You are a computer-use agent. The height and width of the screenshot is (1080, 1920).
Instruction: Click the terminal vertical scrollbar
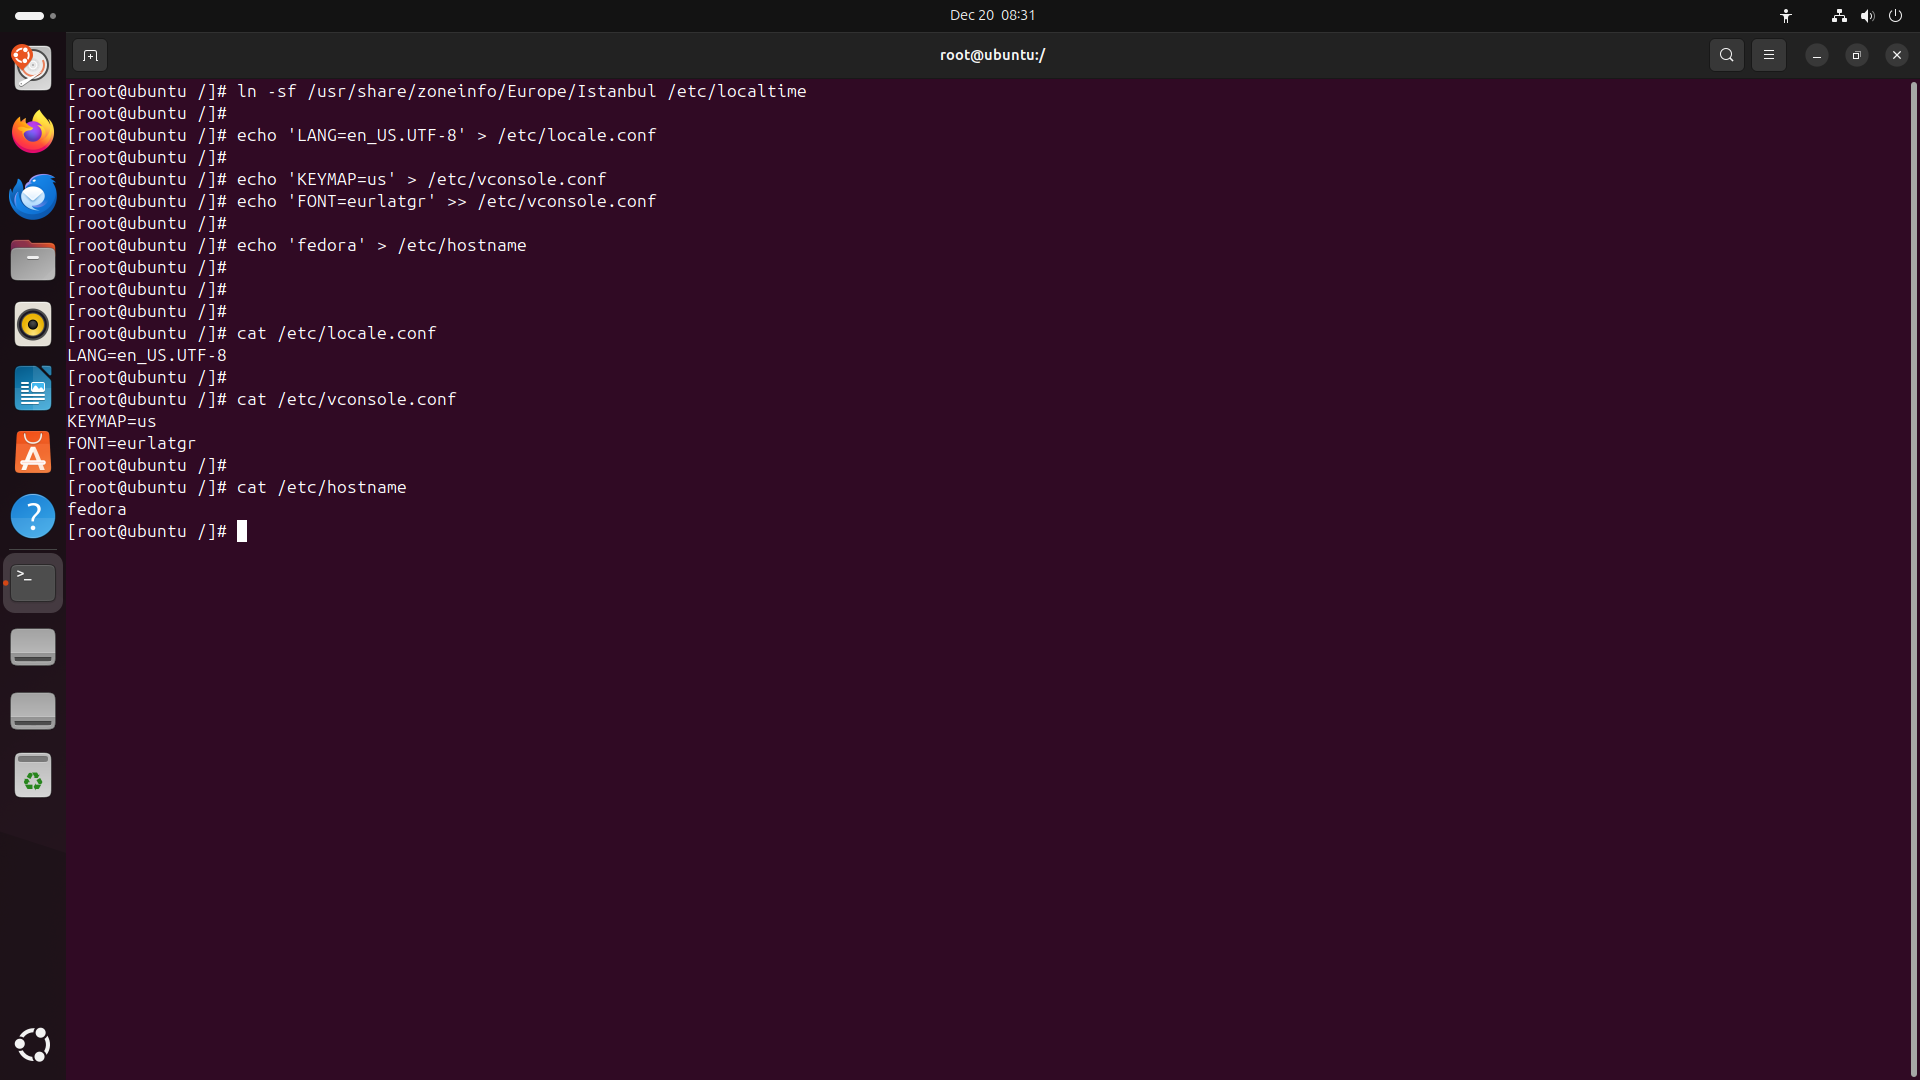click(x=1913, y=578)
